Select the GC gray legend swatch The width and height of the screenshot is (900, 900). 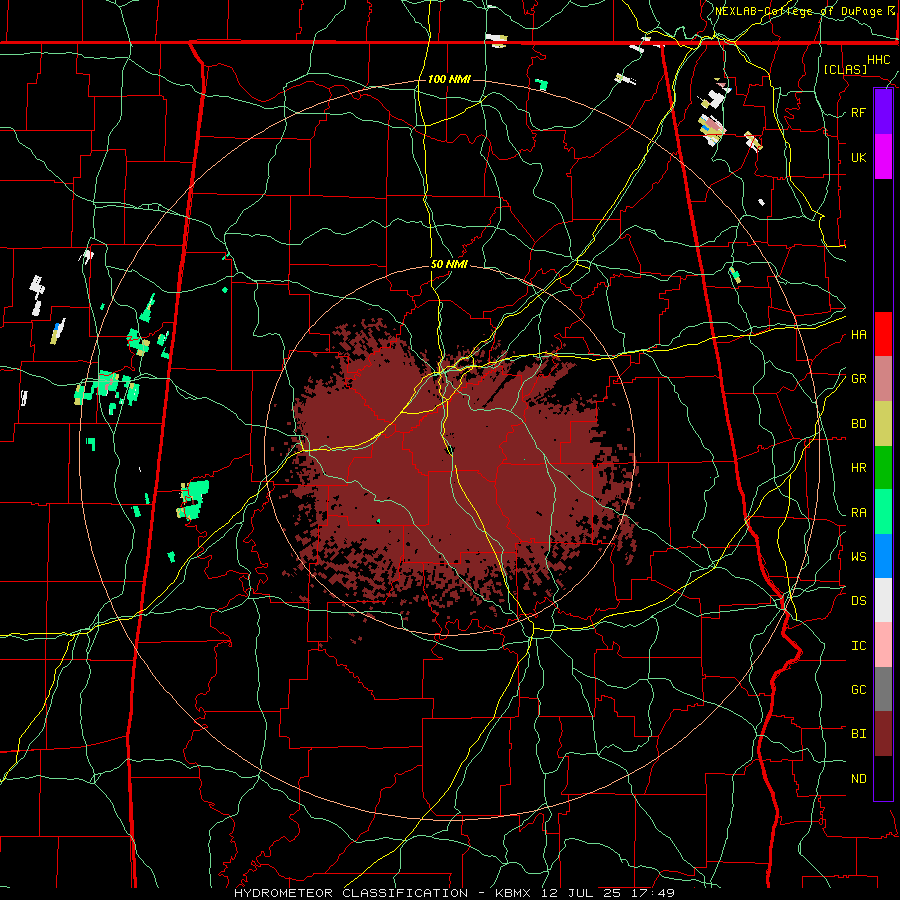[883, 689]
